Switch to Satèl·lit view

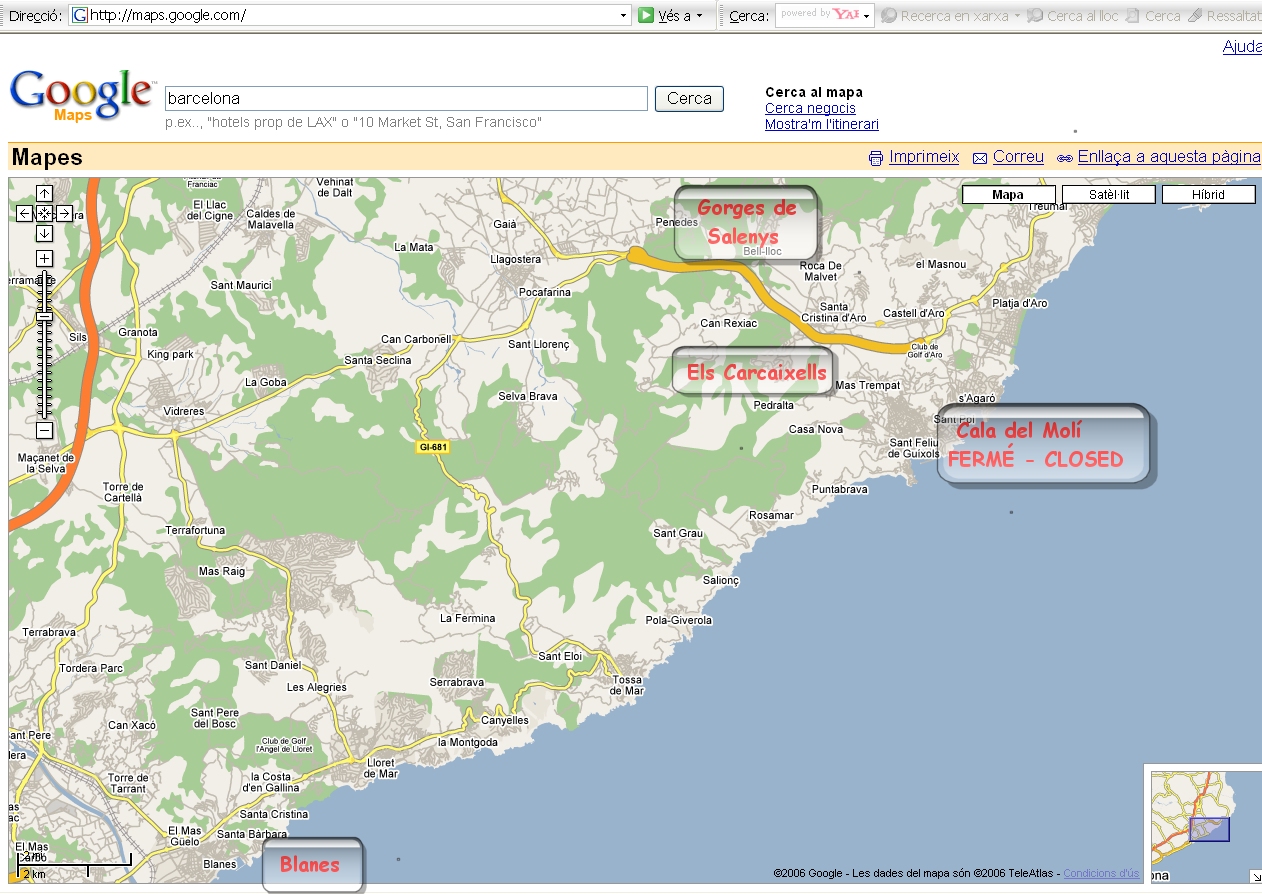coord(1108,195)
